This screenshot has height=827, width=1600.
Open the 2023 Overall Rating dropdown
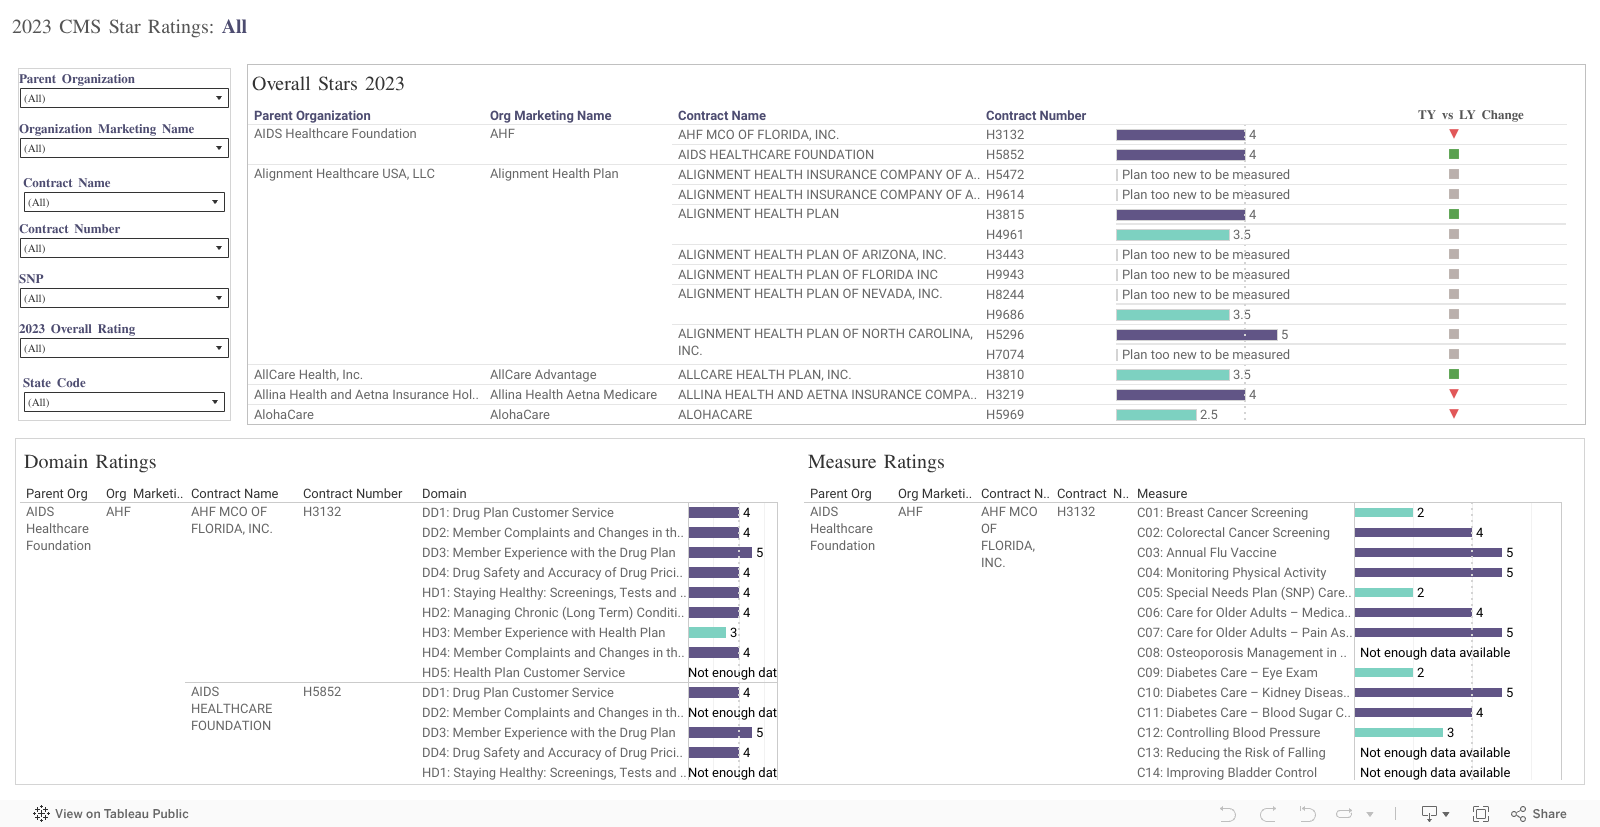[124, 348]
